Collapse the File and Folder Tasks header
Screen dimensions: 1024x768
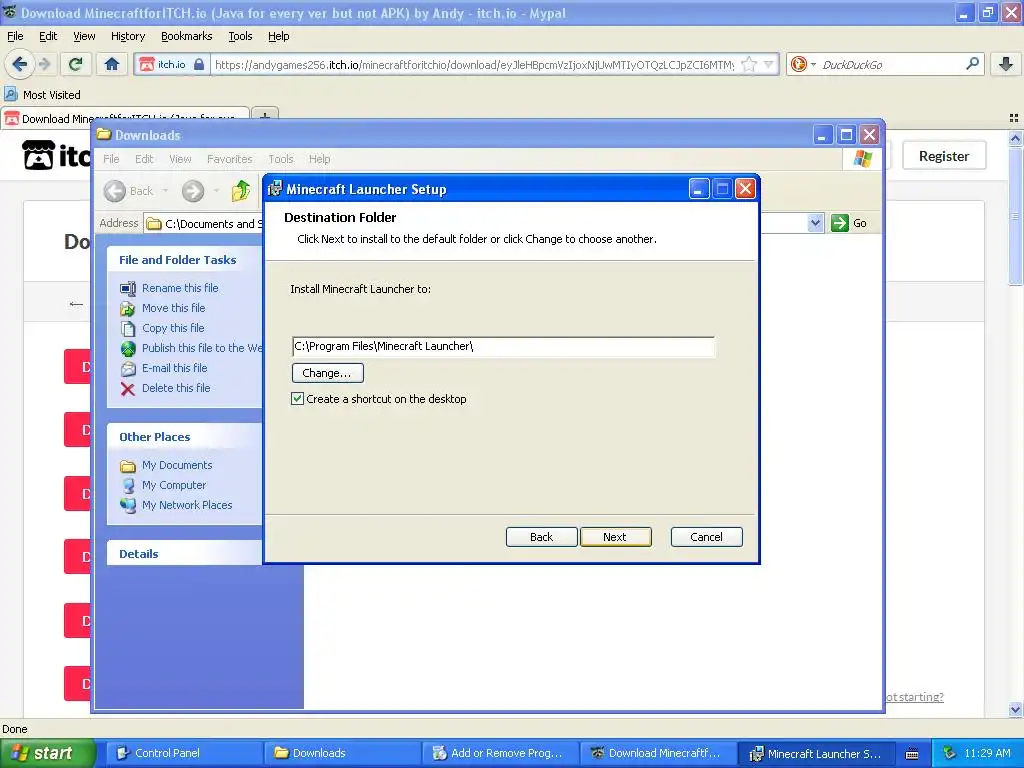click(x=184, y=260)
